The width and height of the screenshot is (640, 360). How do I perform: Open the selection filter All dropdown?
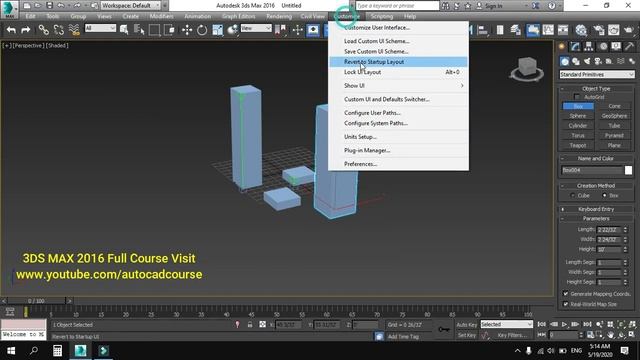(x=100, y=28)
